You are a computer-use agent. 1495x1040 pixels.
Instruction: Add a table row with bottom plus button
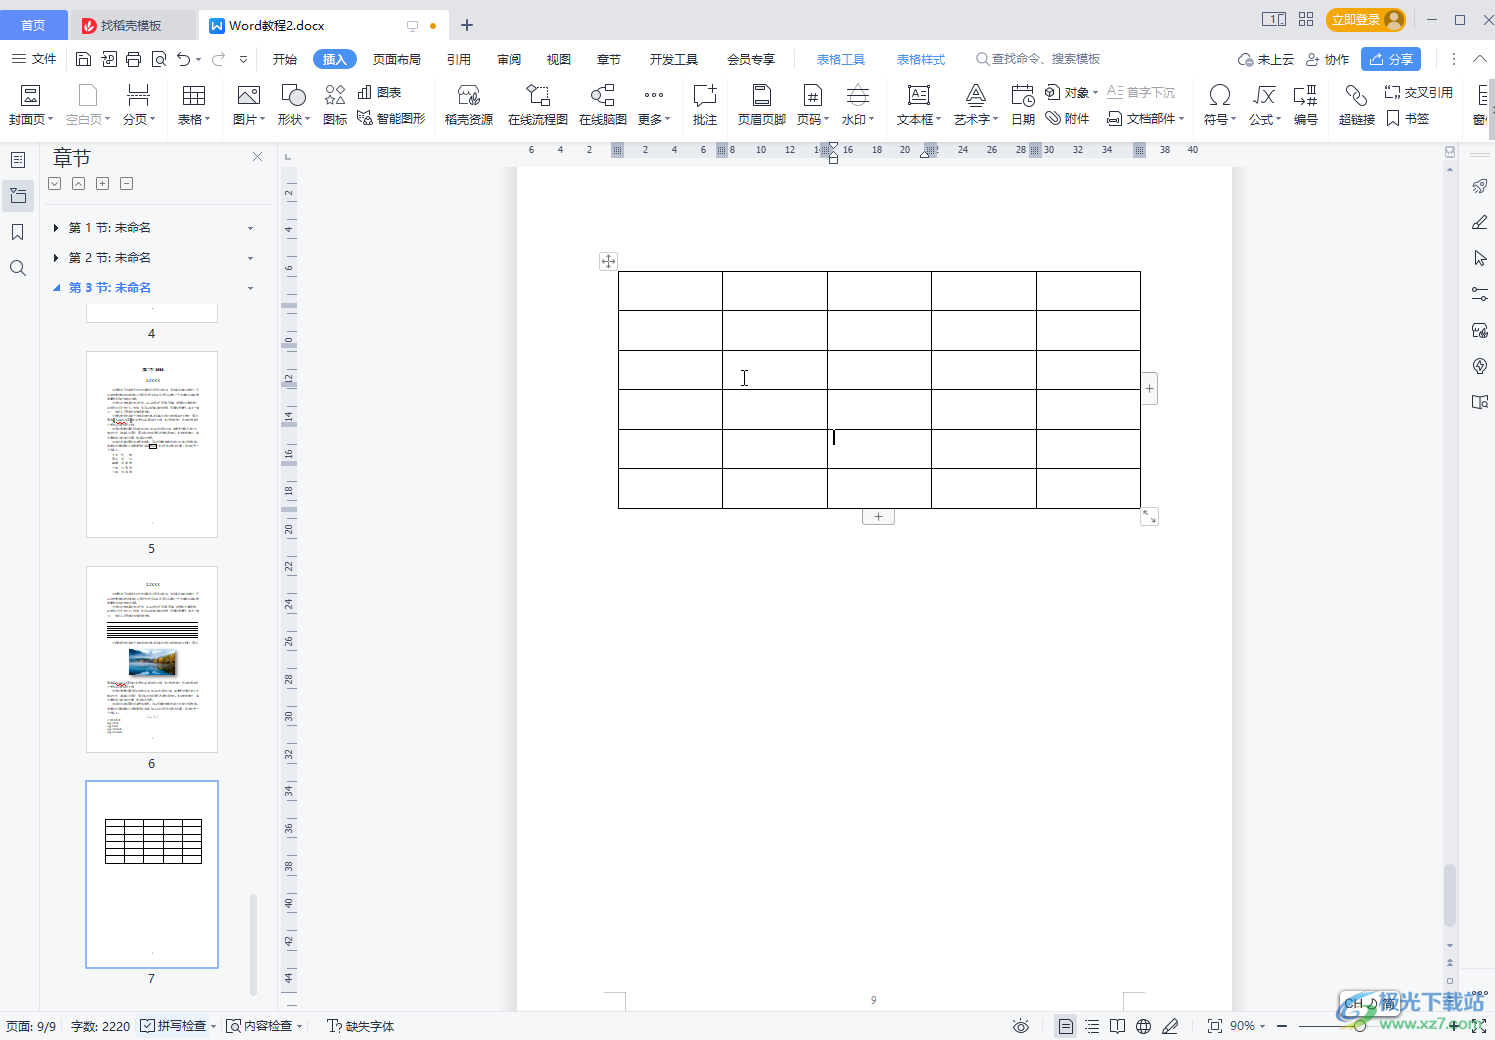coord(878,517)
